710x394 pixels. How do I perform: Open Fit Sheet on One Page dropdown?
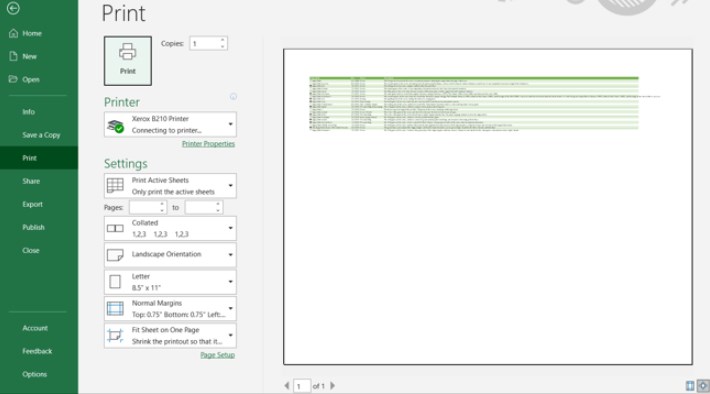[x=170, y=336]
